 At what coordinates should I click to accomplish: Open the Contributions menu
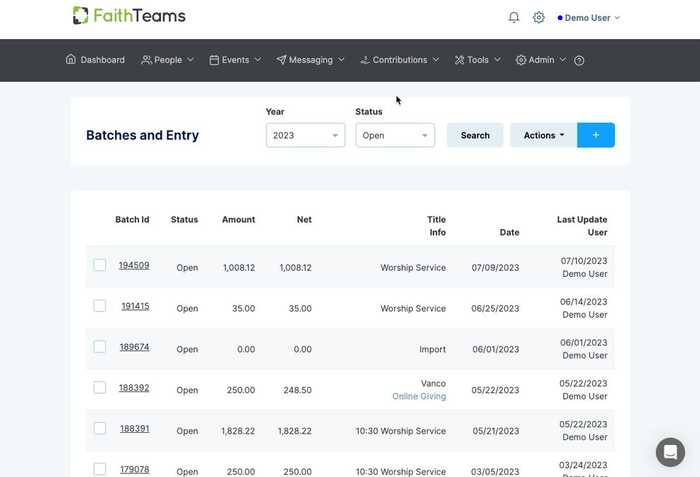400,60
